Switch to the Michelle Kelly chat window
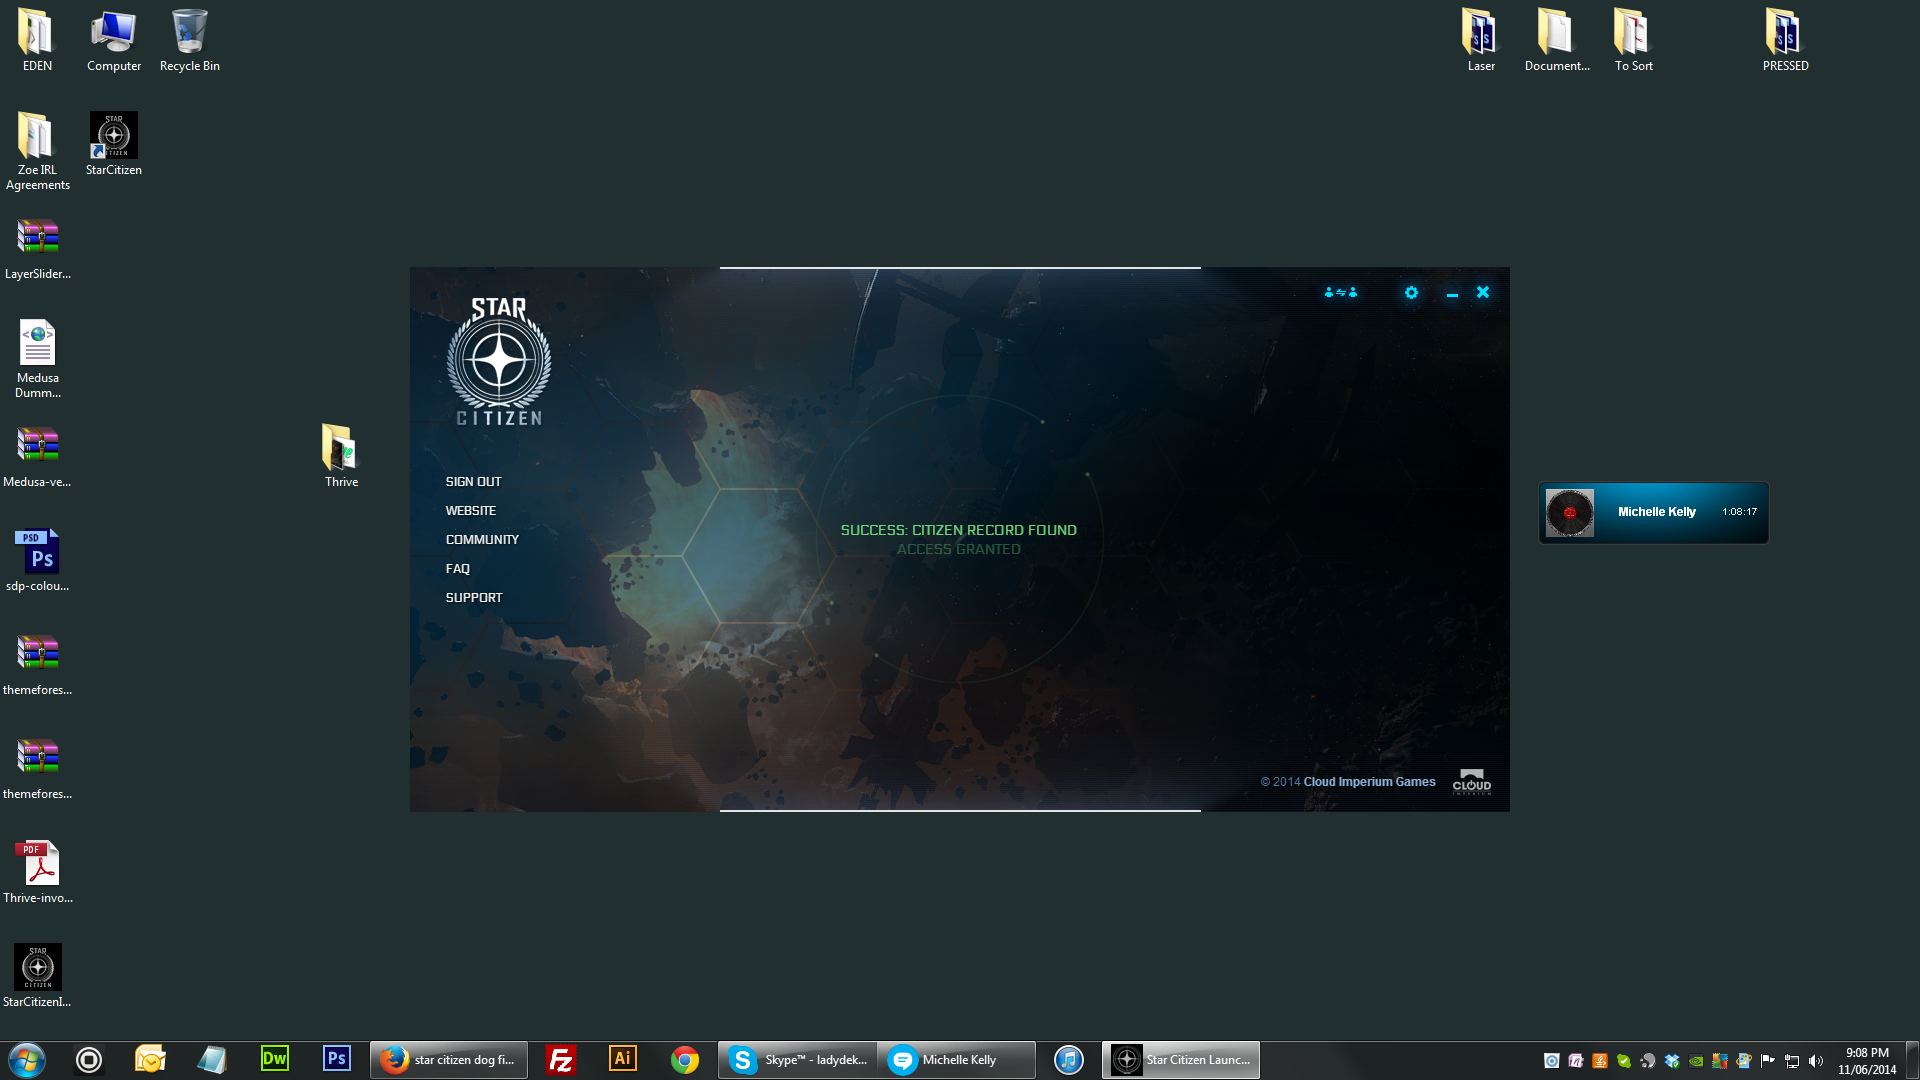Image resolution: width=1920 pixels, height=1080 pixels. 957,1060
